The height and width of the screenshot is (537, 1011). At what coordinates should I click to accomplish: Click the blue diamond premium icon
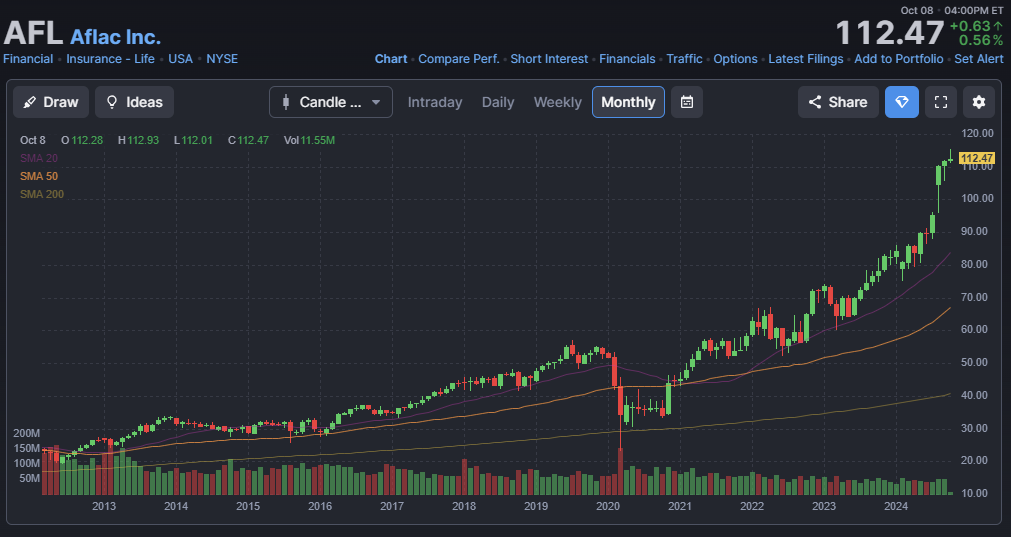pos(901,102)
